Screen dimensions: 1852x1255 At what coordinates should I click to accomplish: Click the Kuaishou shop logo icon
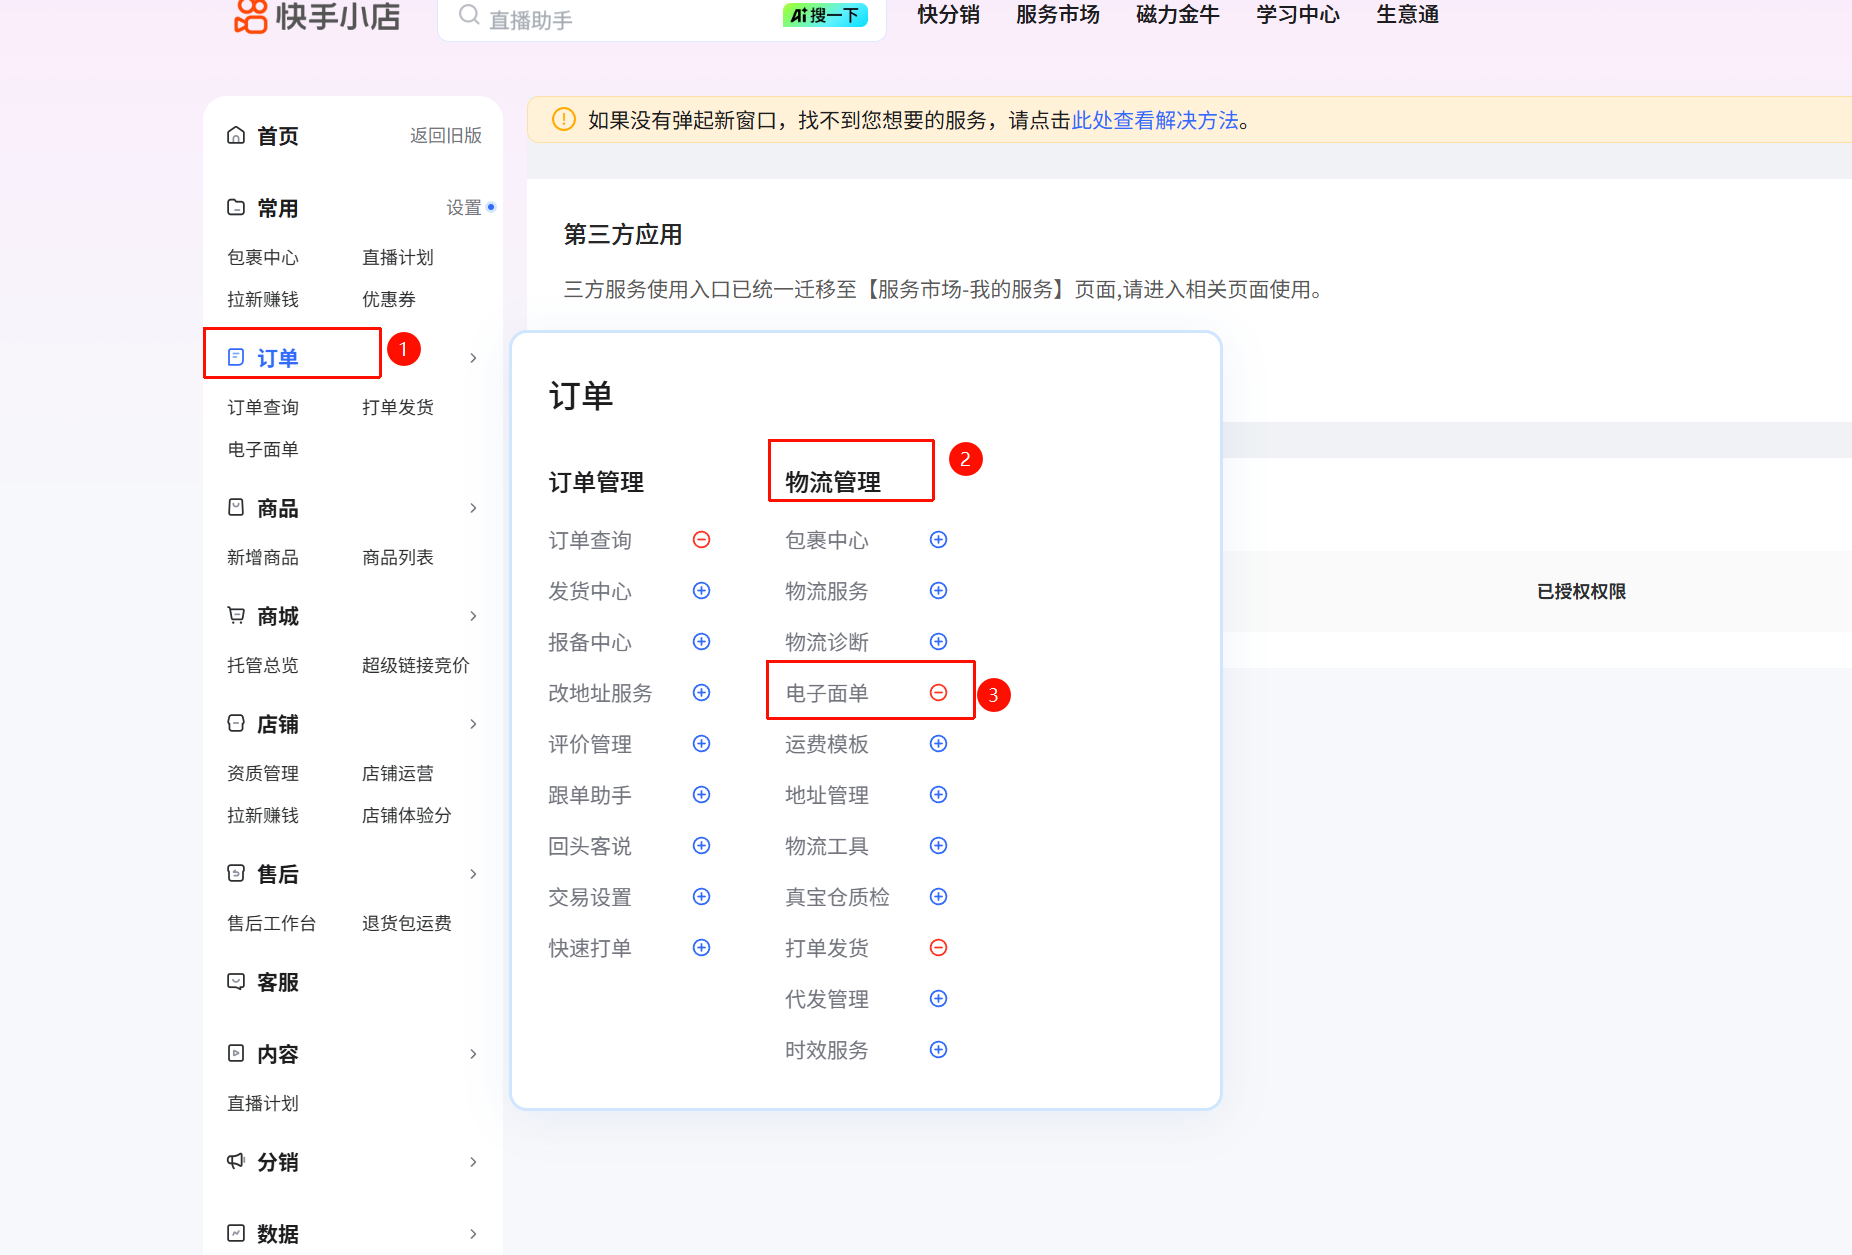tap(250, 16)
